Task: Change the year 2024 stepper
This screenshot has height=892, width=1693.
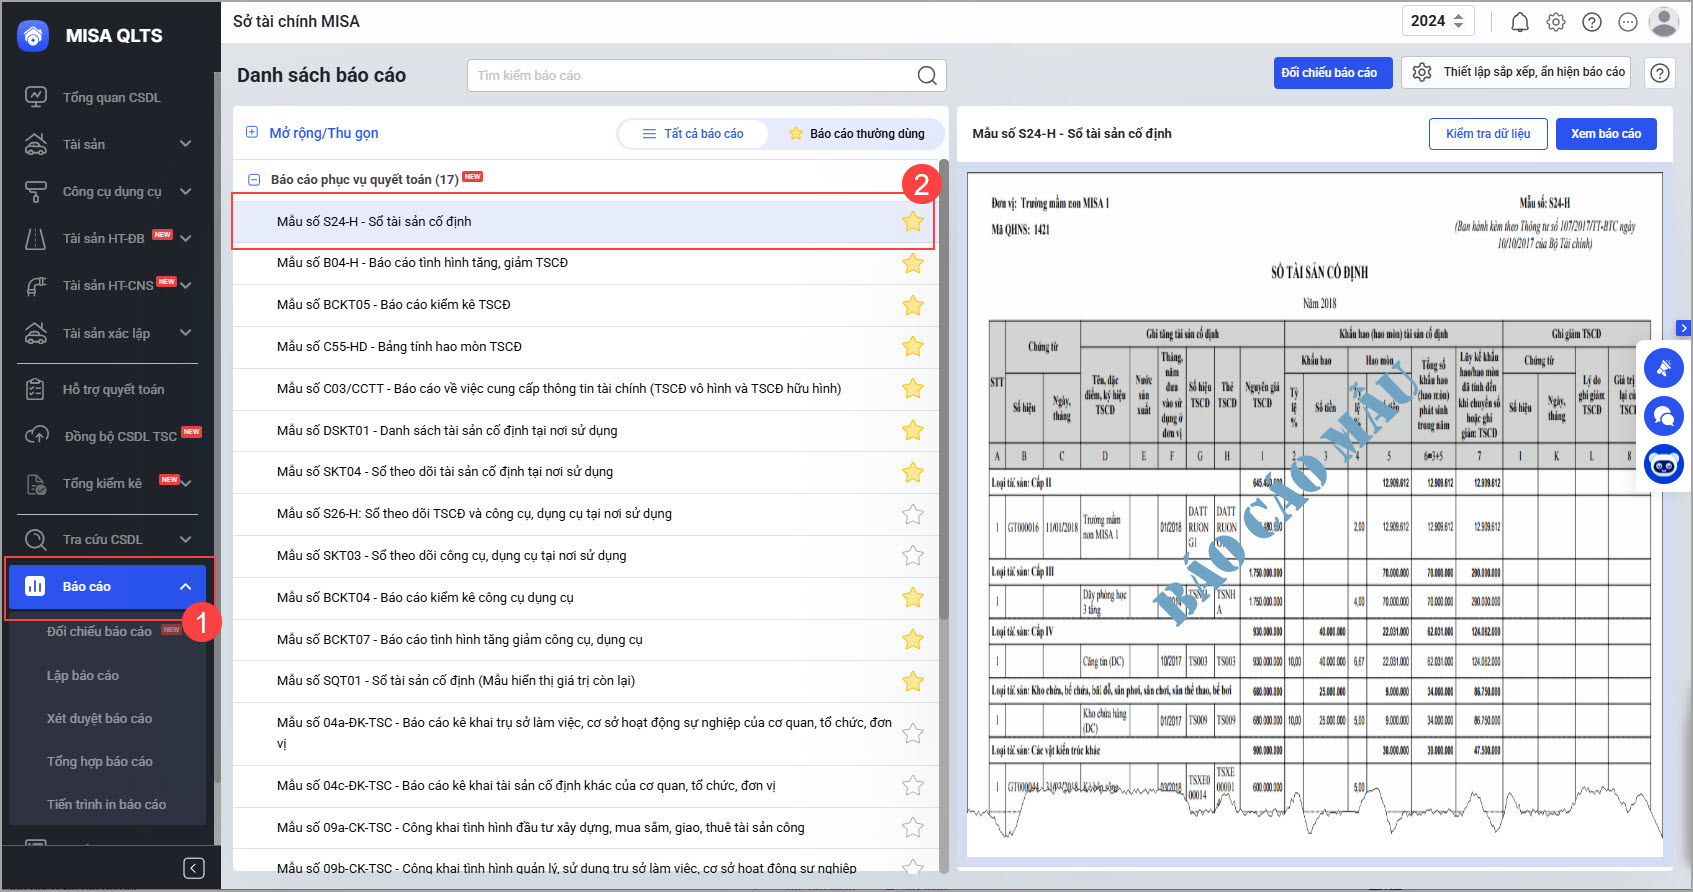Action: (1458, 21)
